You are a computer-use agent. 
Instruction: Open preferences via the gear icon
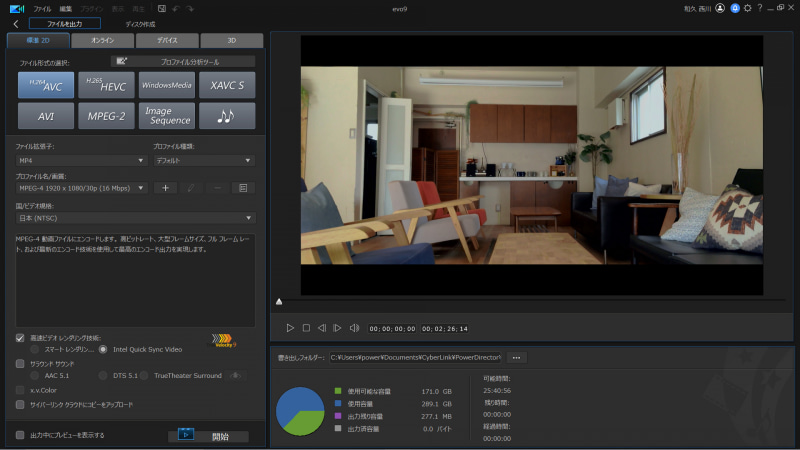tap(747, 8)
